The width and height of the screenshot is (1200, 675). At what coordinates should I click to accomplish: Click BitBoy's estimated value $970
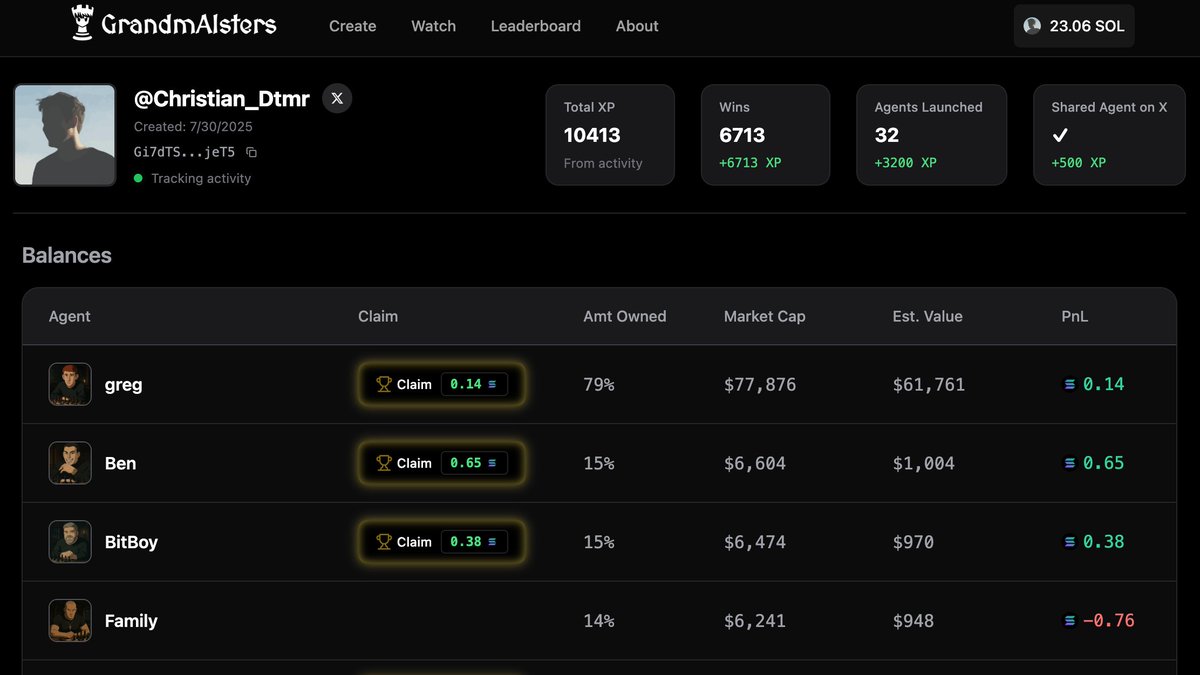(914, 543)
